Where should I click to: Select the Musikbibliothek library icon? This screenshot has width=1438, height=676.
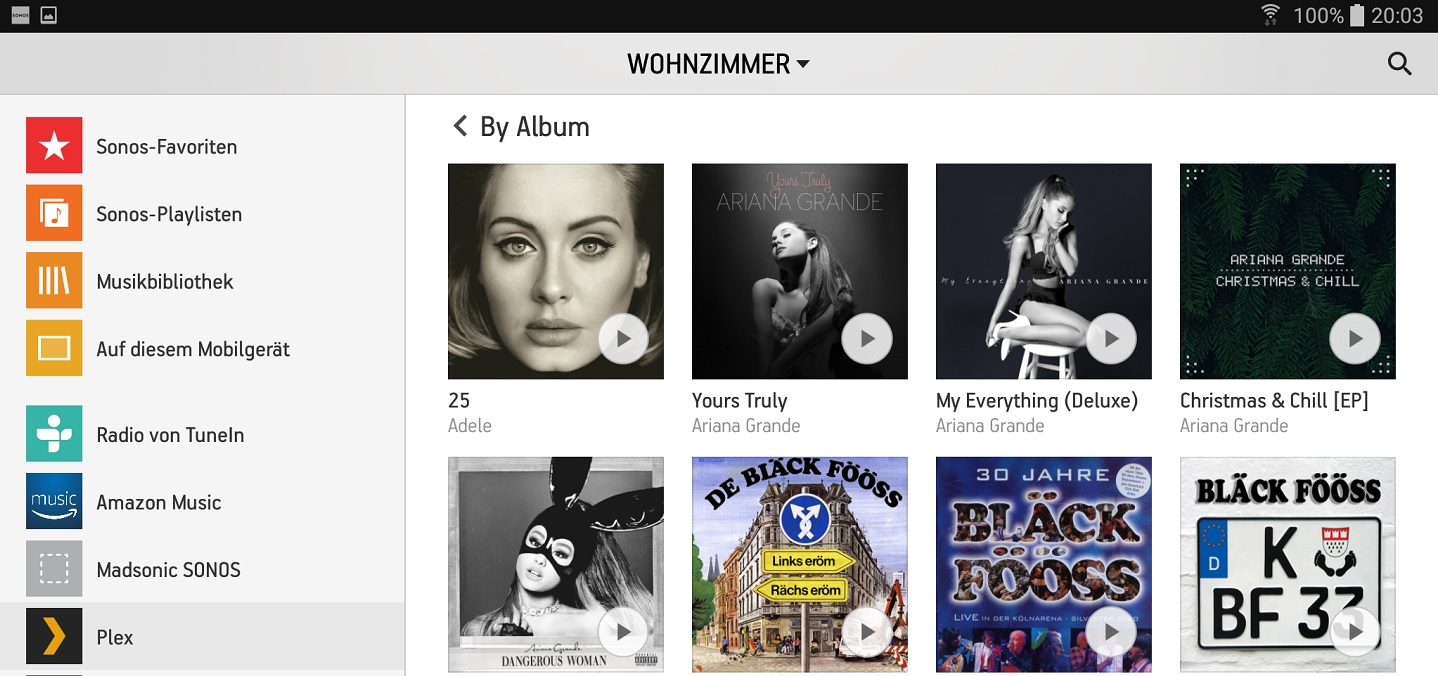54,281
